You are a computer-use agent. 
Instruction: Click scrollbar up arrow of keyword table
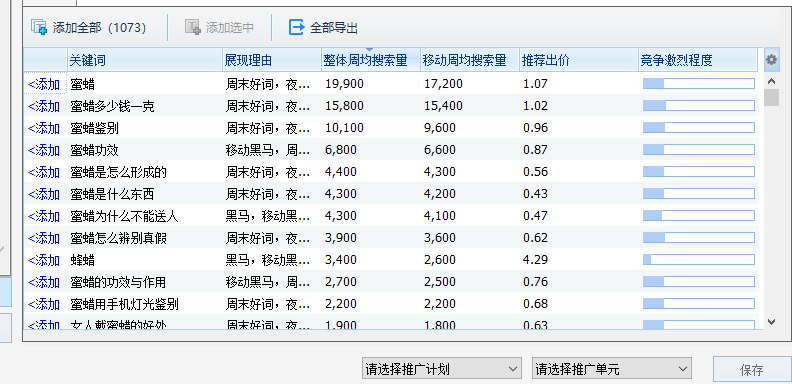[x=771, y=81]
